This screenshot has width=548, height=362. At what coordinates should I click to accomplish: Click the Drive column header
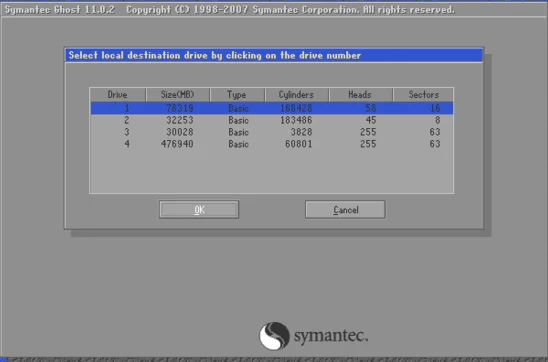[x=118, y=95]
